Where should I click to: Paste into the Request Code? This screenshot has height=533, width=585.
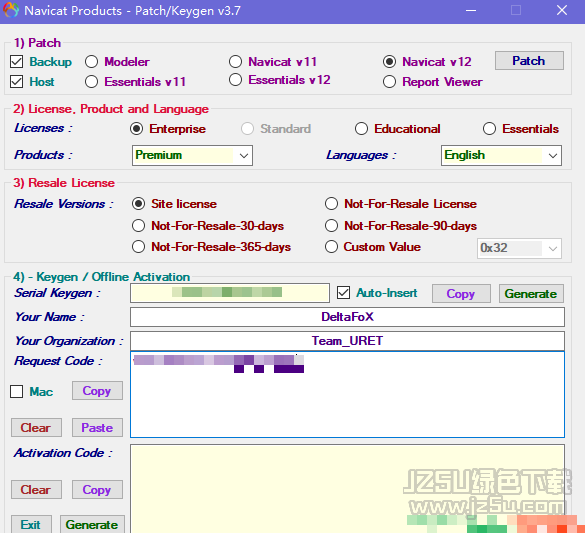tap(97, 427)
